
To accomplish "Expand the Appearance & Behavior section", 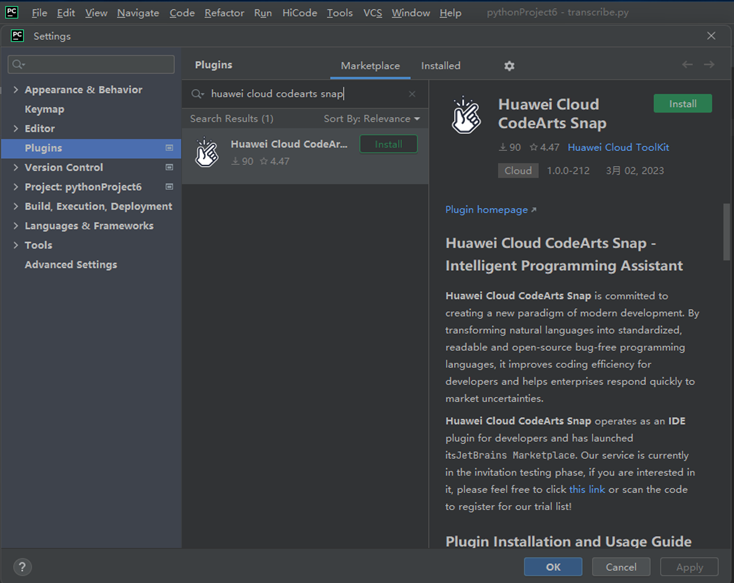I will pos(16,90).
